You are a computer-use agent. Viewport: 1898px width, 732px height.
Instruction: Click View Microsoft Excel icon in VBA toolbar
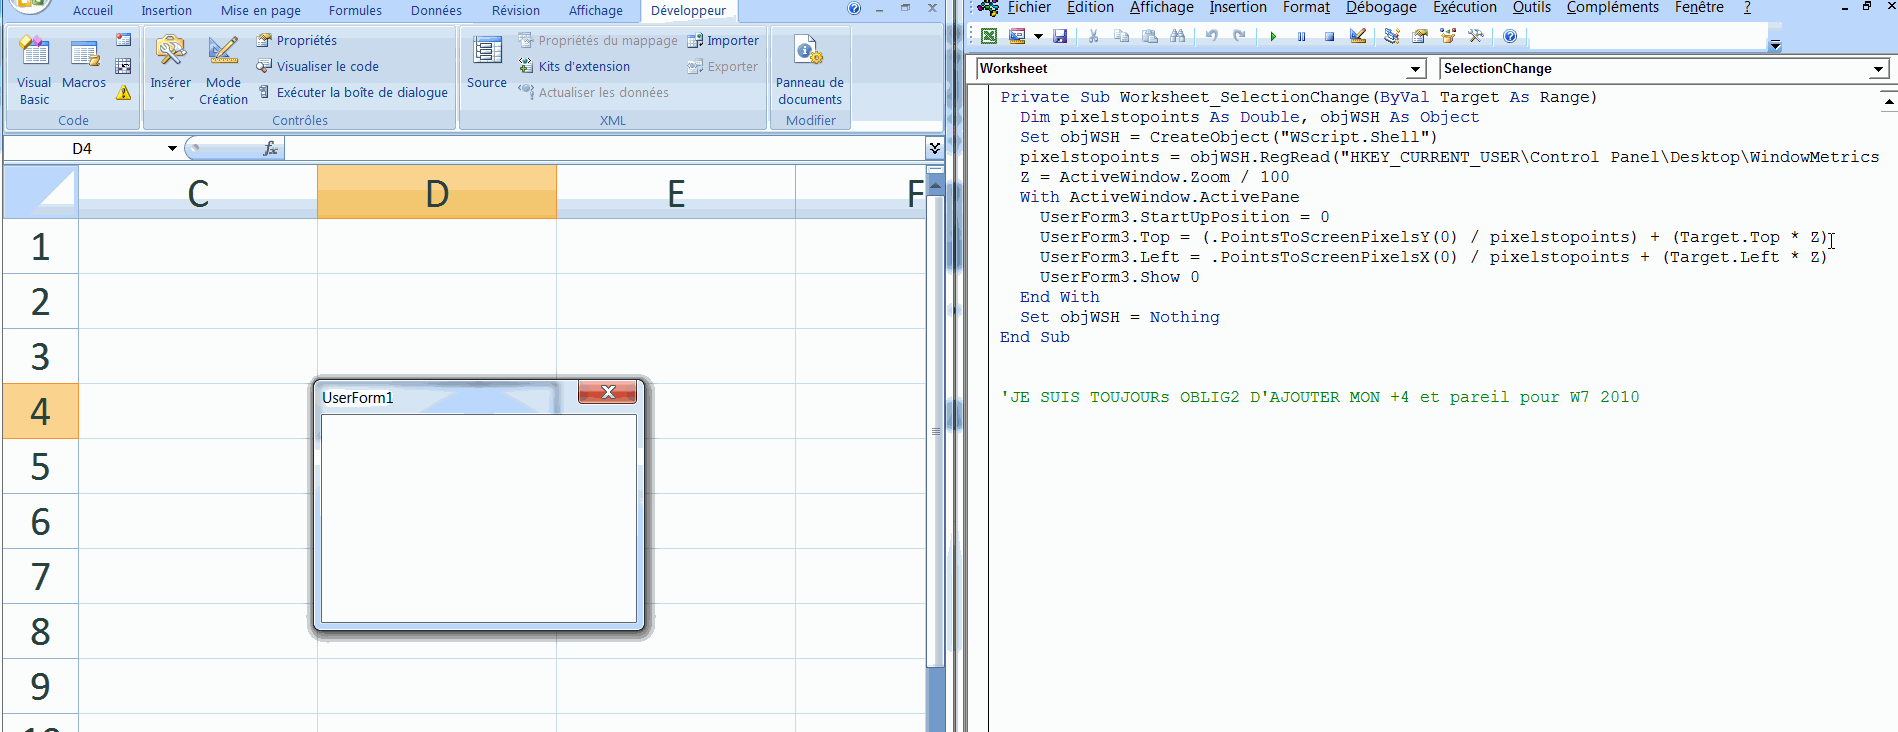tap(989, 36)
